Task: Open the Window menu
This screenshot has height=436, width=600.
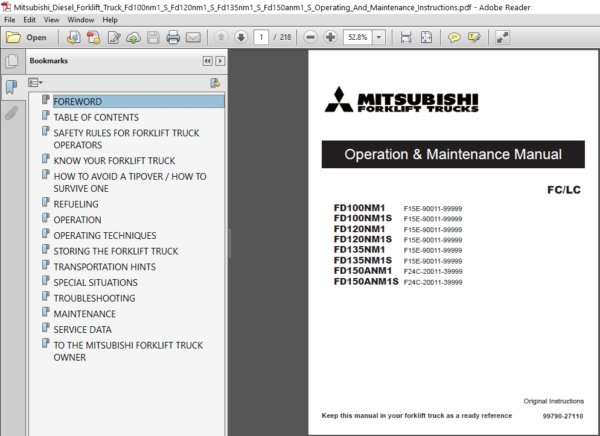Action: (81, 20)
